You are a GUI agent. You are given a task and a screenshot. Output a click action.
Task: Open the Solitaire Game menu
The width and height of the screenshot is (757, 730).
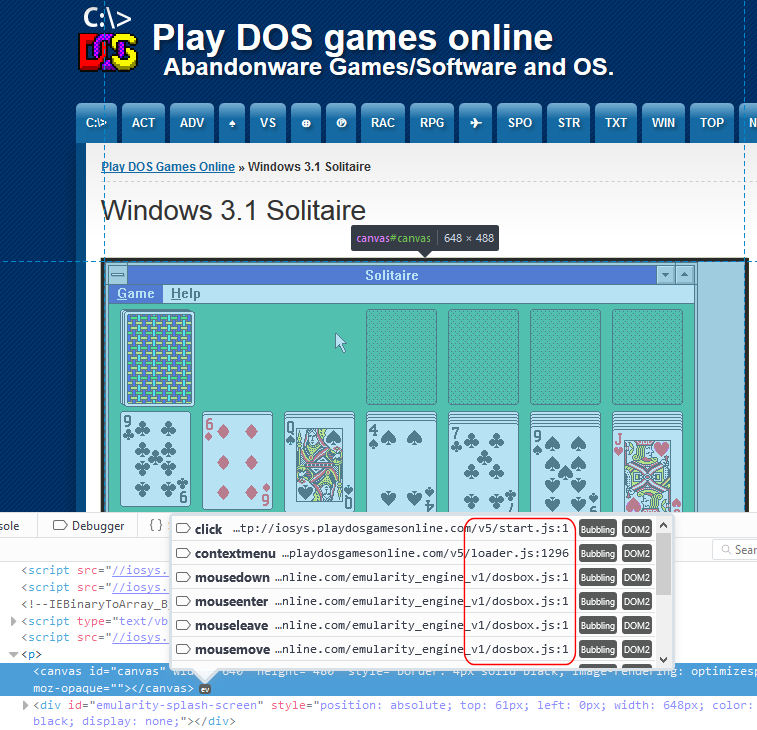(136, 294)
